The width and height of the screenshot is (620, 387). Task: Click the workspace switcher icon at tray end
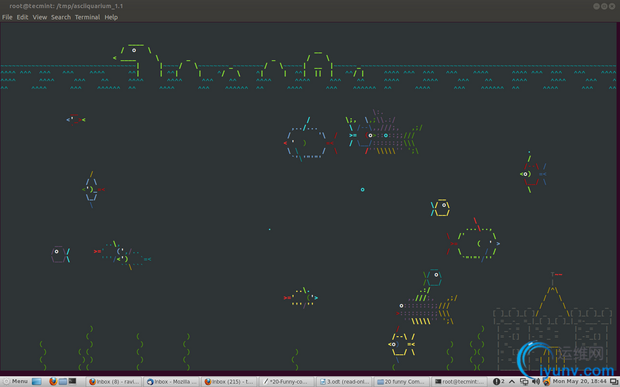pyautogui.click(x=614, y=381)
